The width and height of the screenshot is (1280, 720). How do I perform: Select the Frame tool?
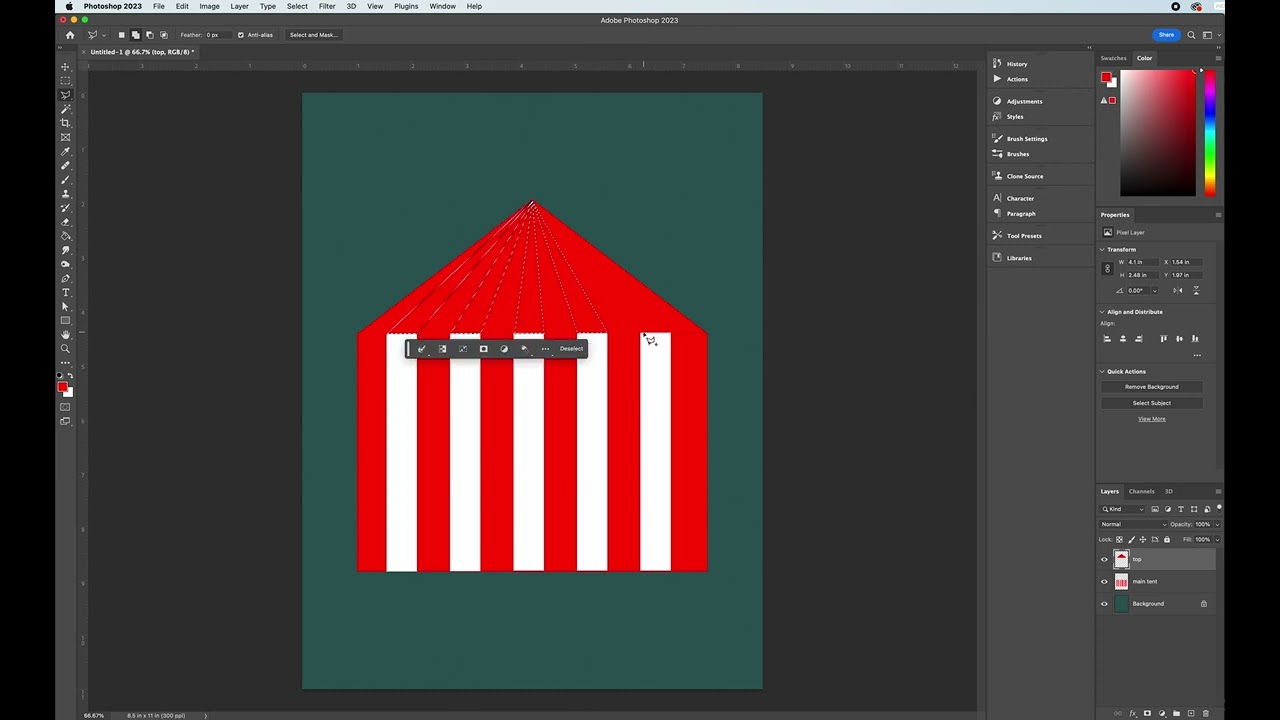click(66, 137)
